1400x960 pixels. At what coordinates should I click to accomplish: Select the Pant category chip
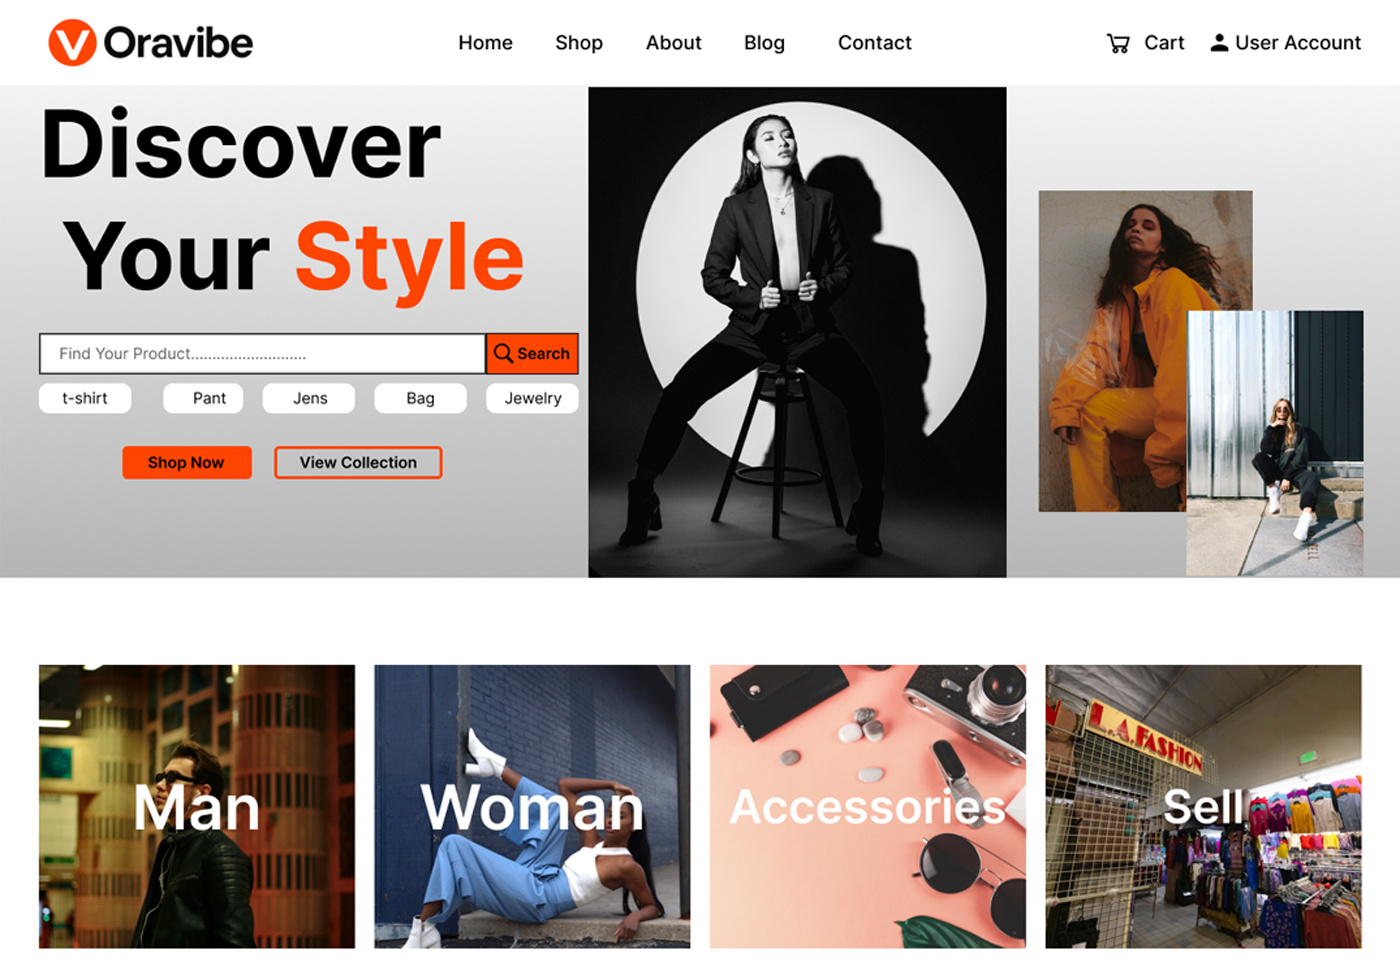pyautogui.click(x=204, y=398)
